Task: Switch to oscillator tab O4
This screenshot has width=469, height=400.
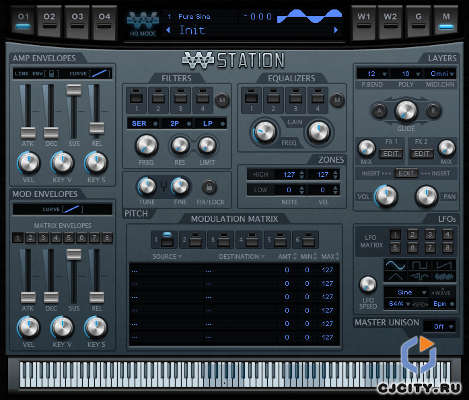Action: tap(104, 22)
